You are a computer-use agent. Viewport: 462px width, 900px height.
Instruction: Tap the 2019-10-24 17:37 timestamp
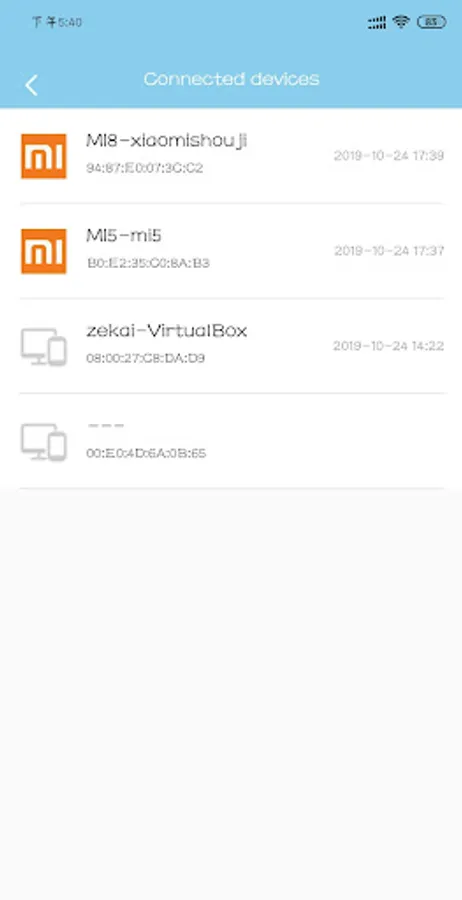coord(389,251)
